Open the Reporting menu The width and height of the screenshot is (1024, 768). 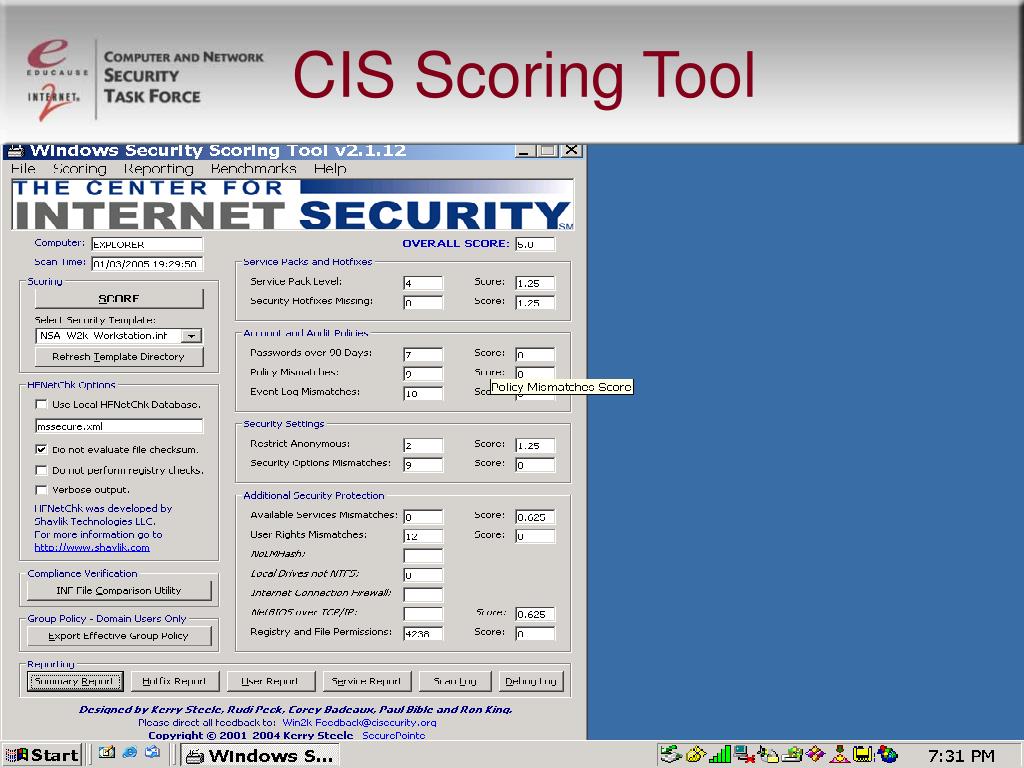159,168
